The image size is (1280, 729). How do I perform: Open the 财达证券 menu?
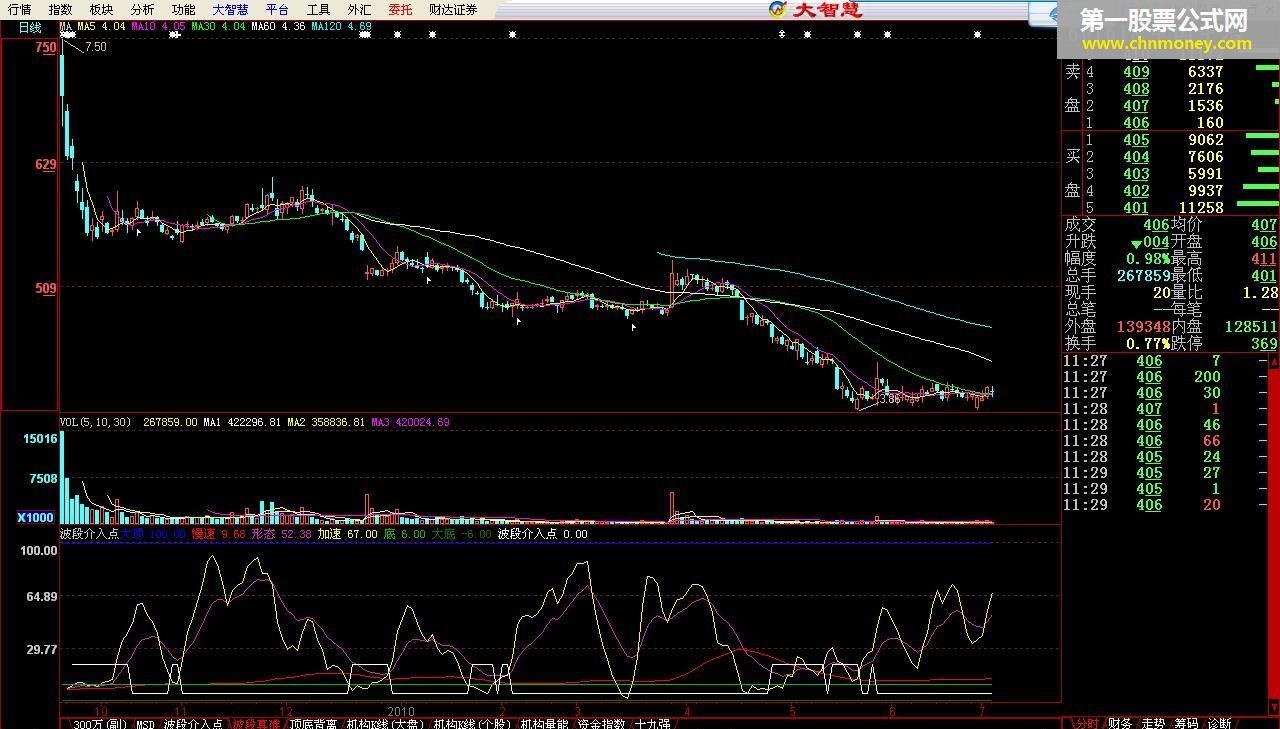453,9
